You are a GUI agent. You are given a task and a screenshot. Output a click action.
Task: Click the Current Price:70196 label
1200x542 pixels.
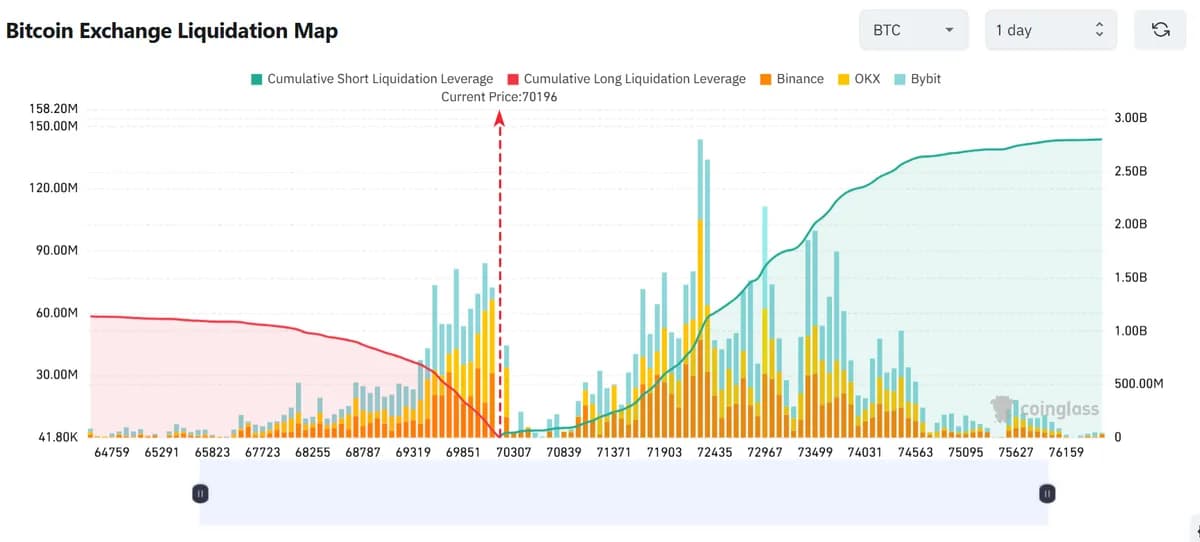click(x=499, y=97)
